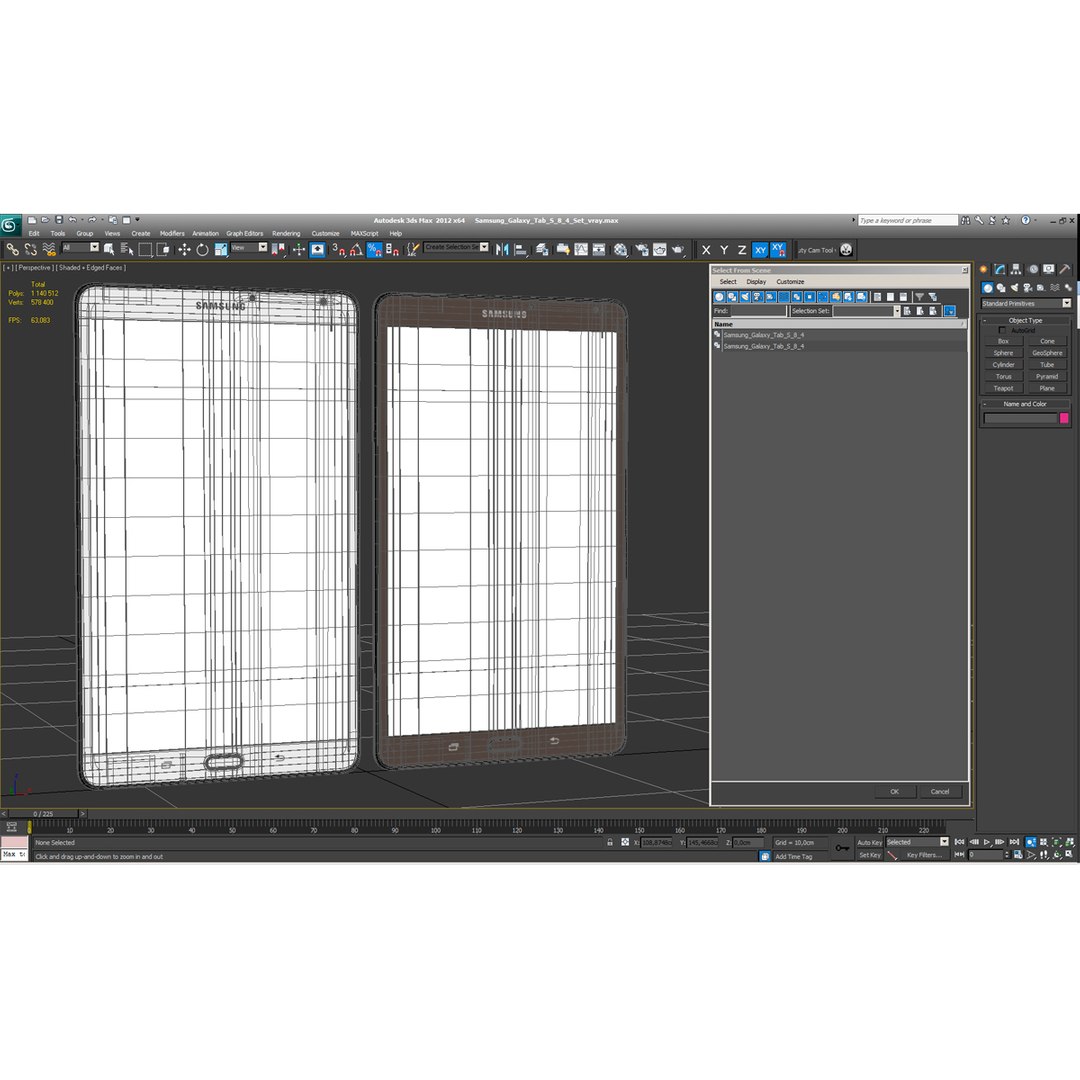Toggle the Angle Snap button
Image resolution: width=1080 pixels, height=1080 pixels.
click(x=356, y=249)
